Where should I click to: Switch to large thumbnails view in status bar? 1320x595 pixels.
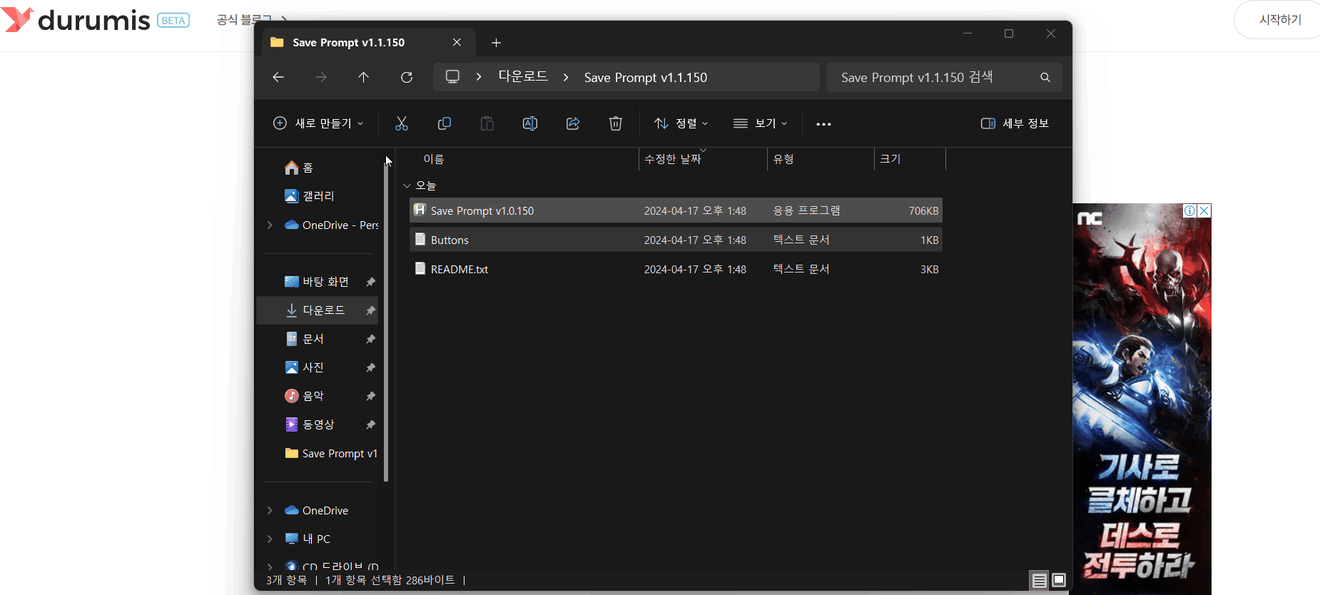[x=1059, y=580]
